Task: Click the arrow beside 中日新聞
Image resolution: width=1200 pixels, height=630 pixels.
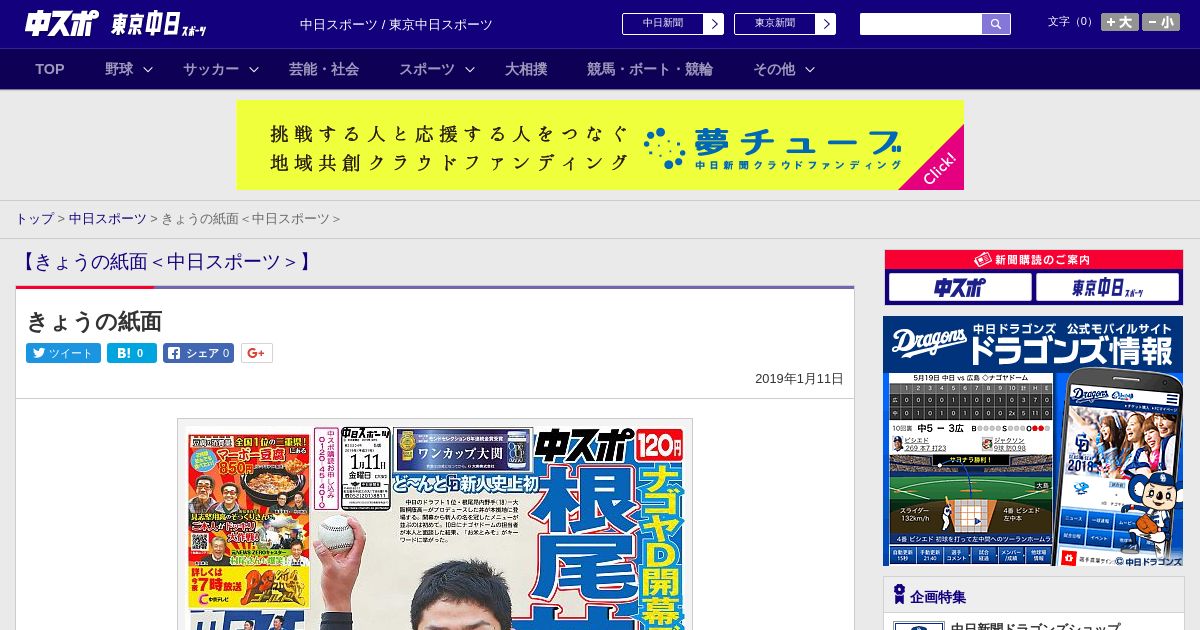Action: coord(714,24)
